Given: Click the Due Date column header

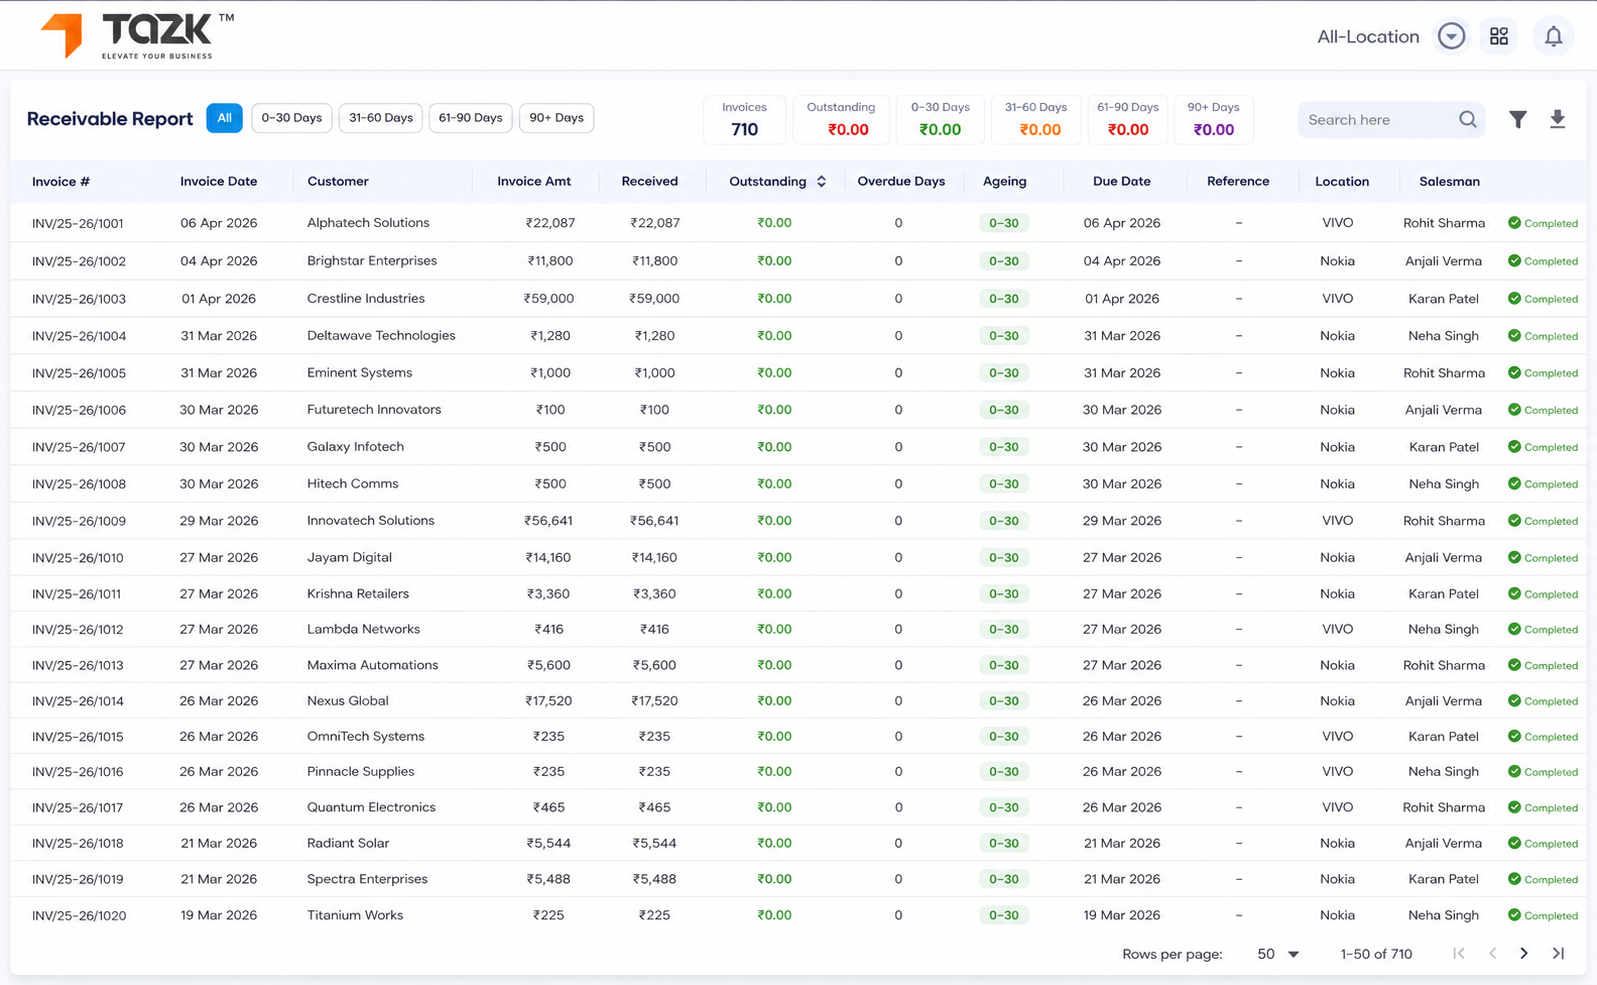Looking at the screenshot, I should pos(1122,181).
